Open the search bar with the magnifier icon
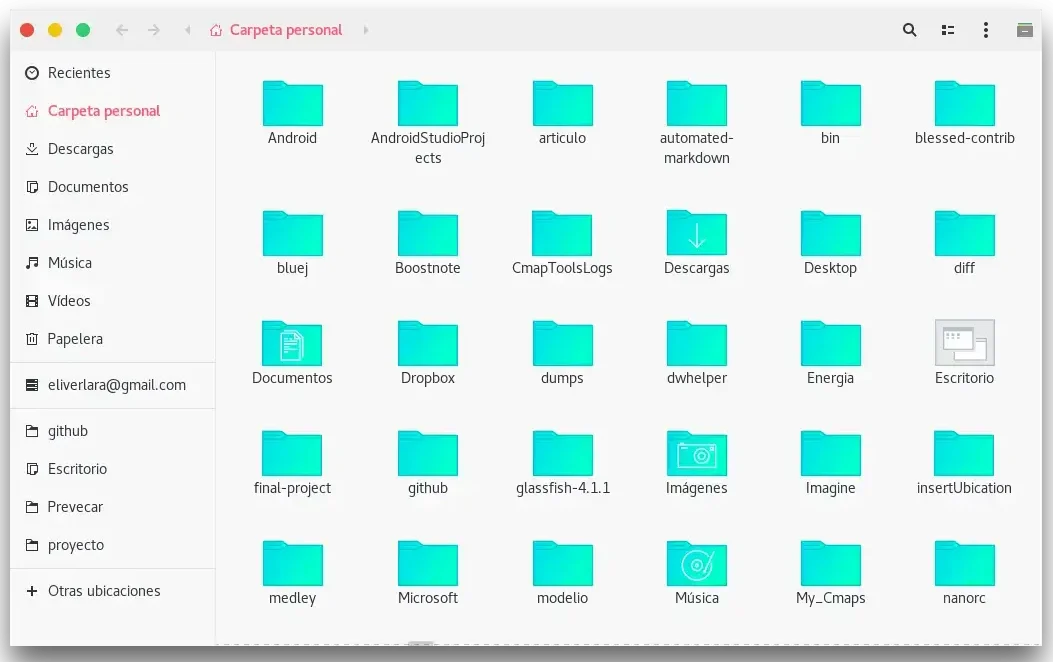1053x662 pixels. click(909, 30)
